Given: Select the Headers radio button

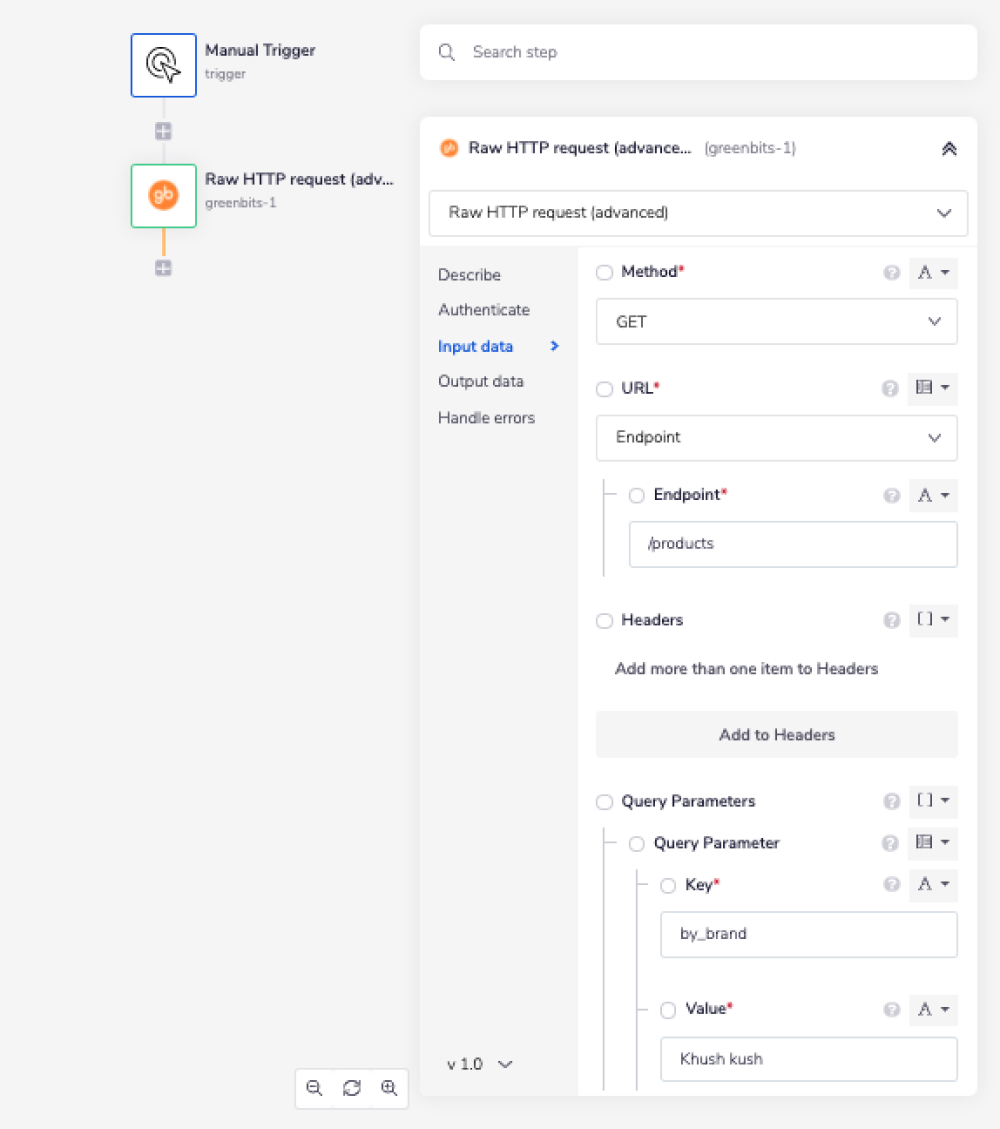Looking at the screenshot, I should tap(604, 621).
